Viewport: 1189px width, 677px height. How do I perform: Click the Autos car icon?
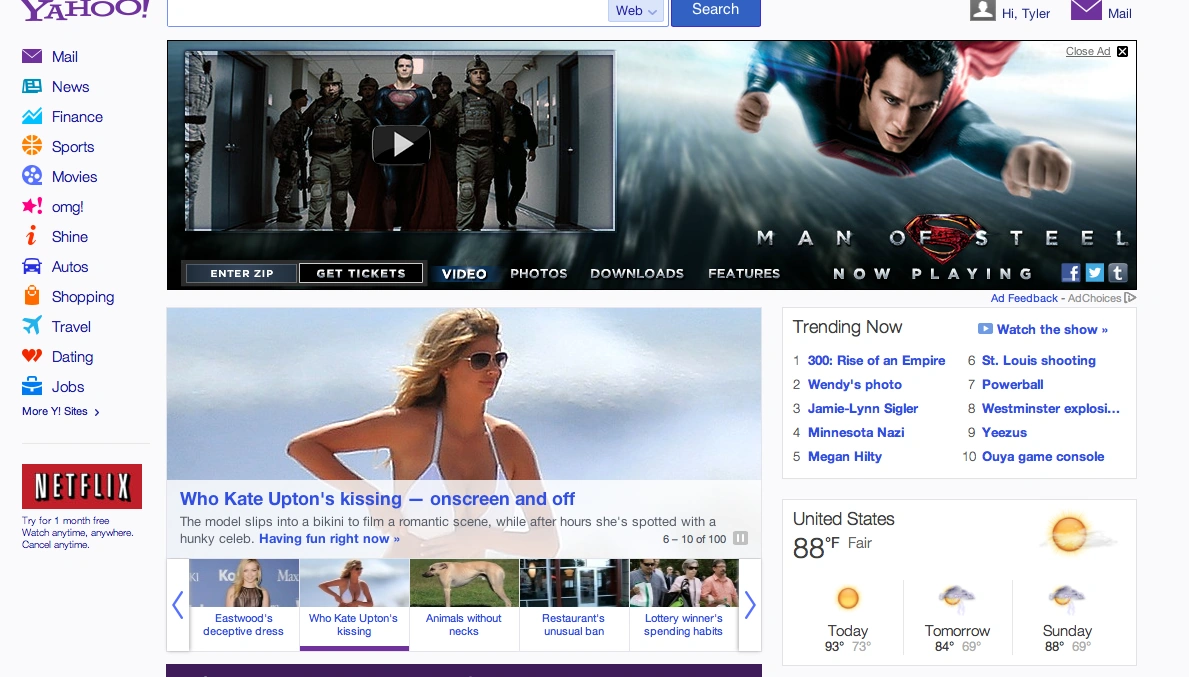click(32, 267)
